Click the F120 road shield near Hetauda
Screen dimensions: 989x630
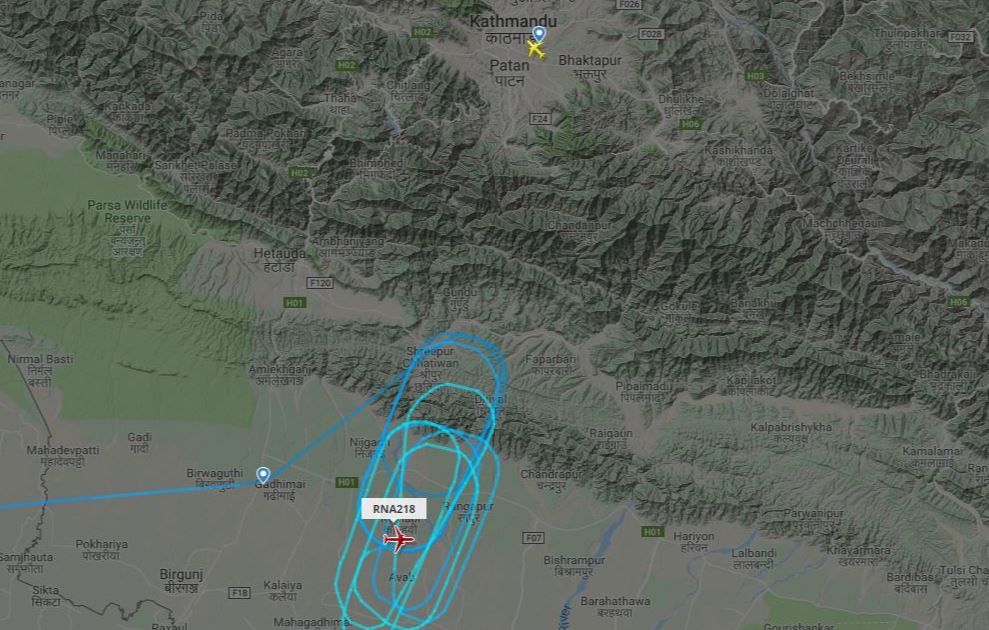[x=320, y=283]
